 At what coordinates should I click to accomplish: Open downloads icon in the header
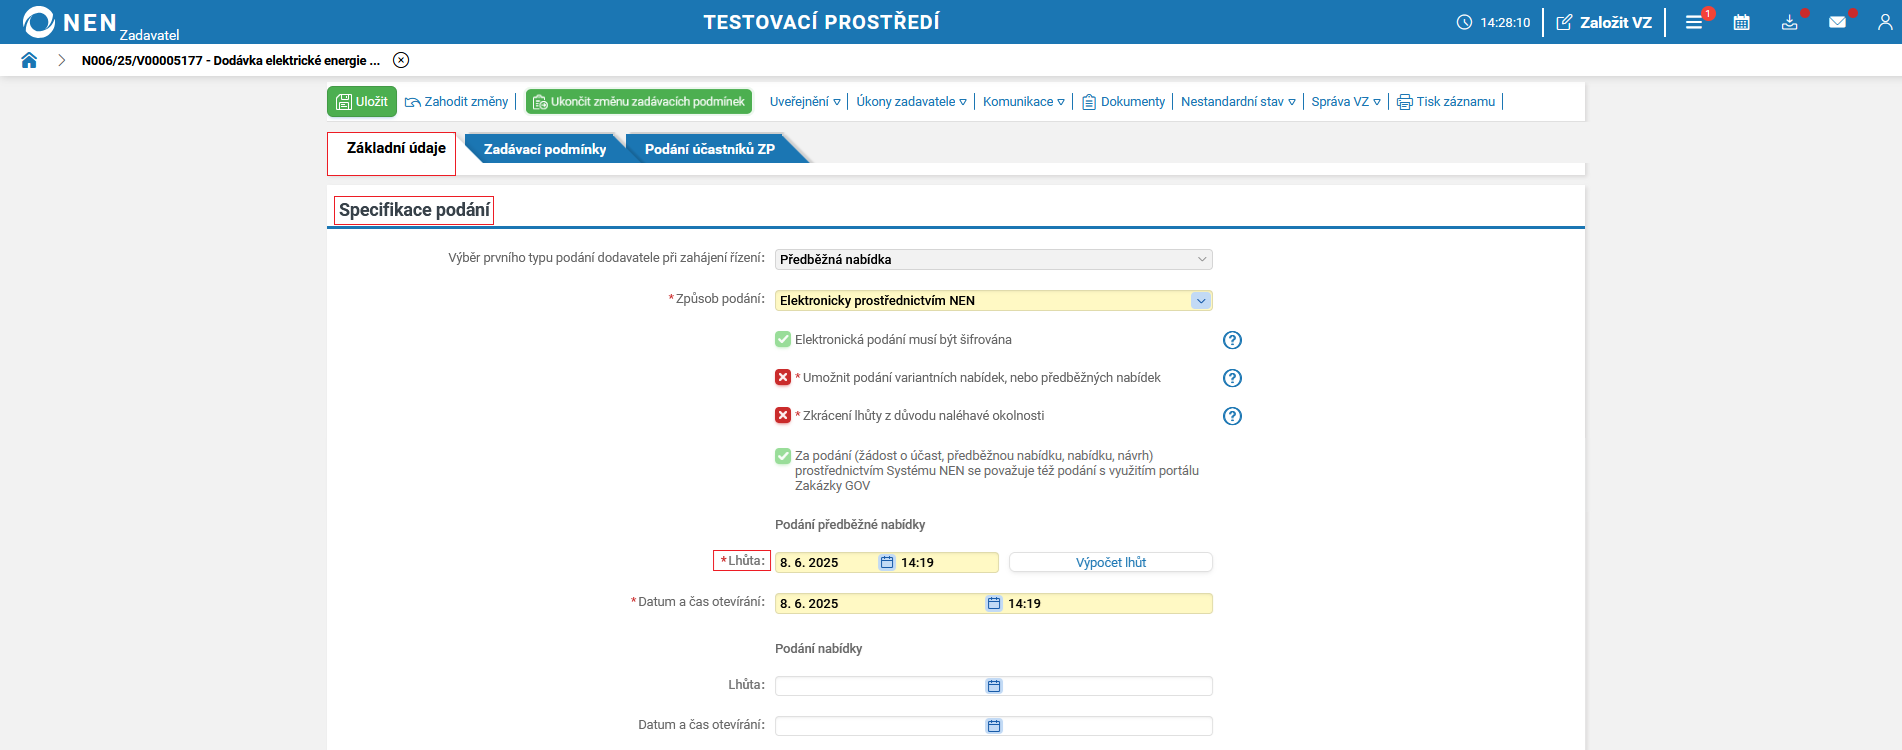(x=1790, y=22)
